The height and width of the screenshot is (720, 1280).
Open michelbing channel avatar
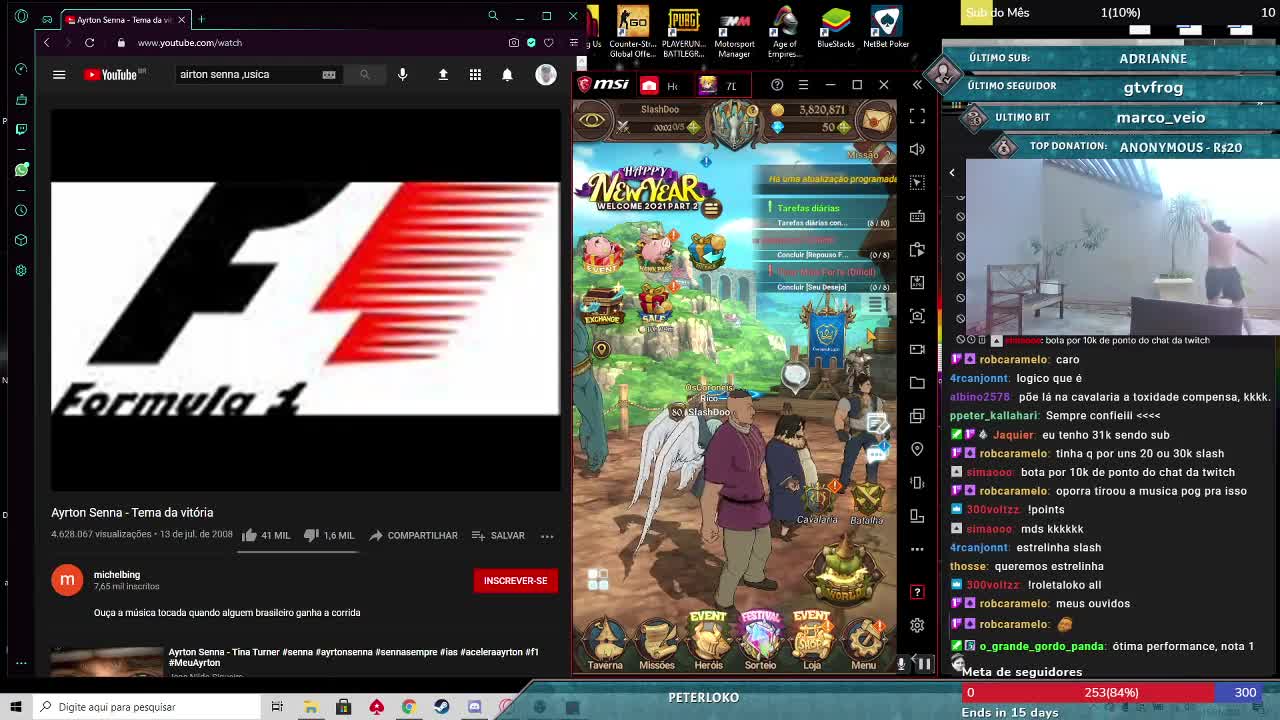pos(67,580)
